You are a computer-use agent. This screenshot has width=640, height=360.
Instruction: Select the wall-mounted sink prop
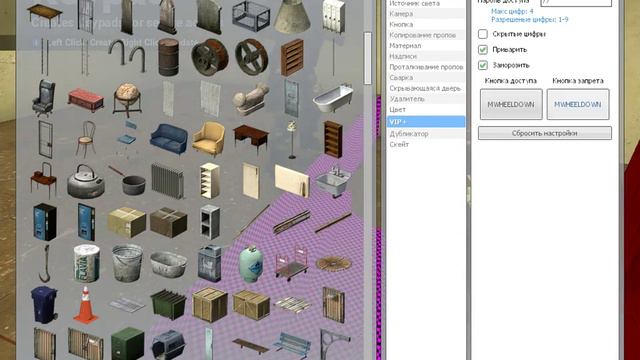pyautogui.click(x=333, y=181)
